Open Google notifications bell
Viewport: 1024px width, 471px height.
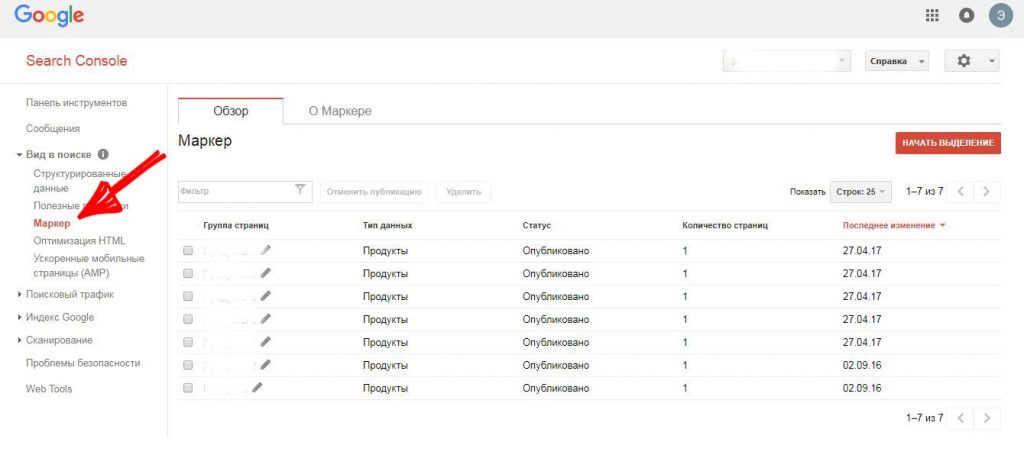[966, 16]
